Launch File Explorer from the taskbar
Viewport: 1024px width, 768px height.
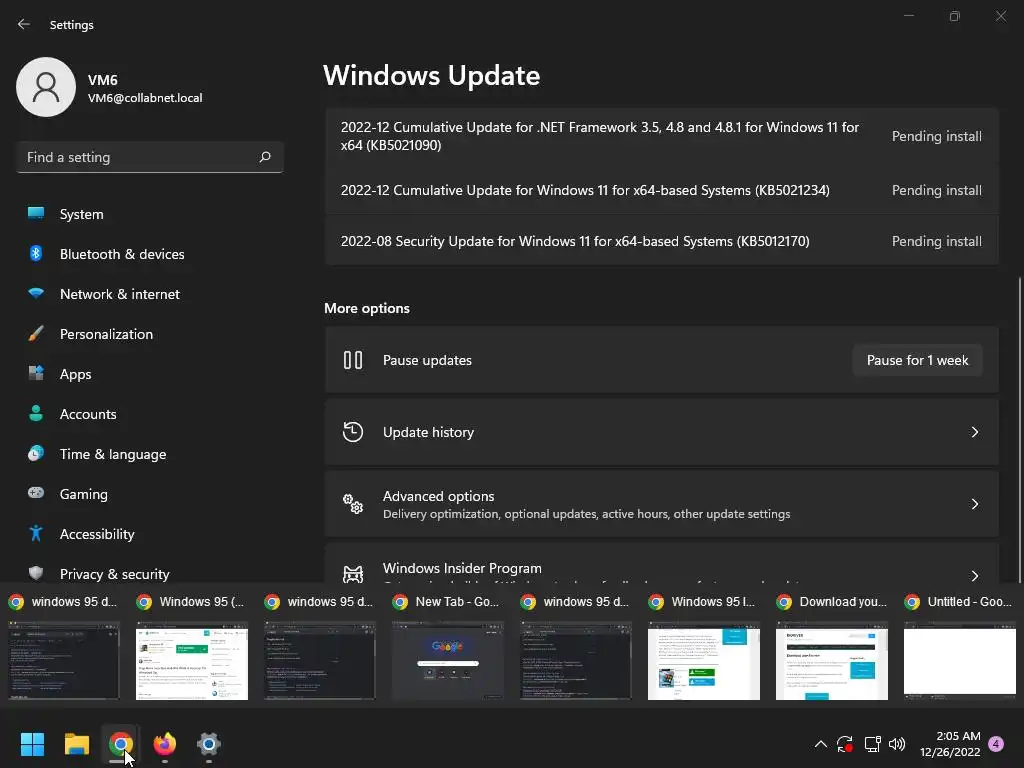(76, 744)
